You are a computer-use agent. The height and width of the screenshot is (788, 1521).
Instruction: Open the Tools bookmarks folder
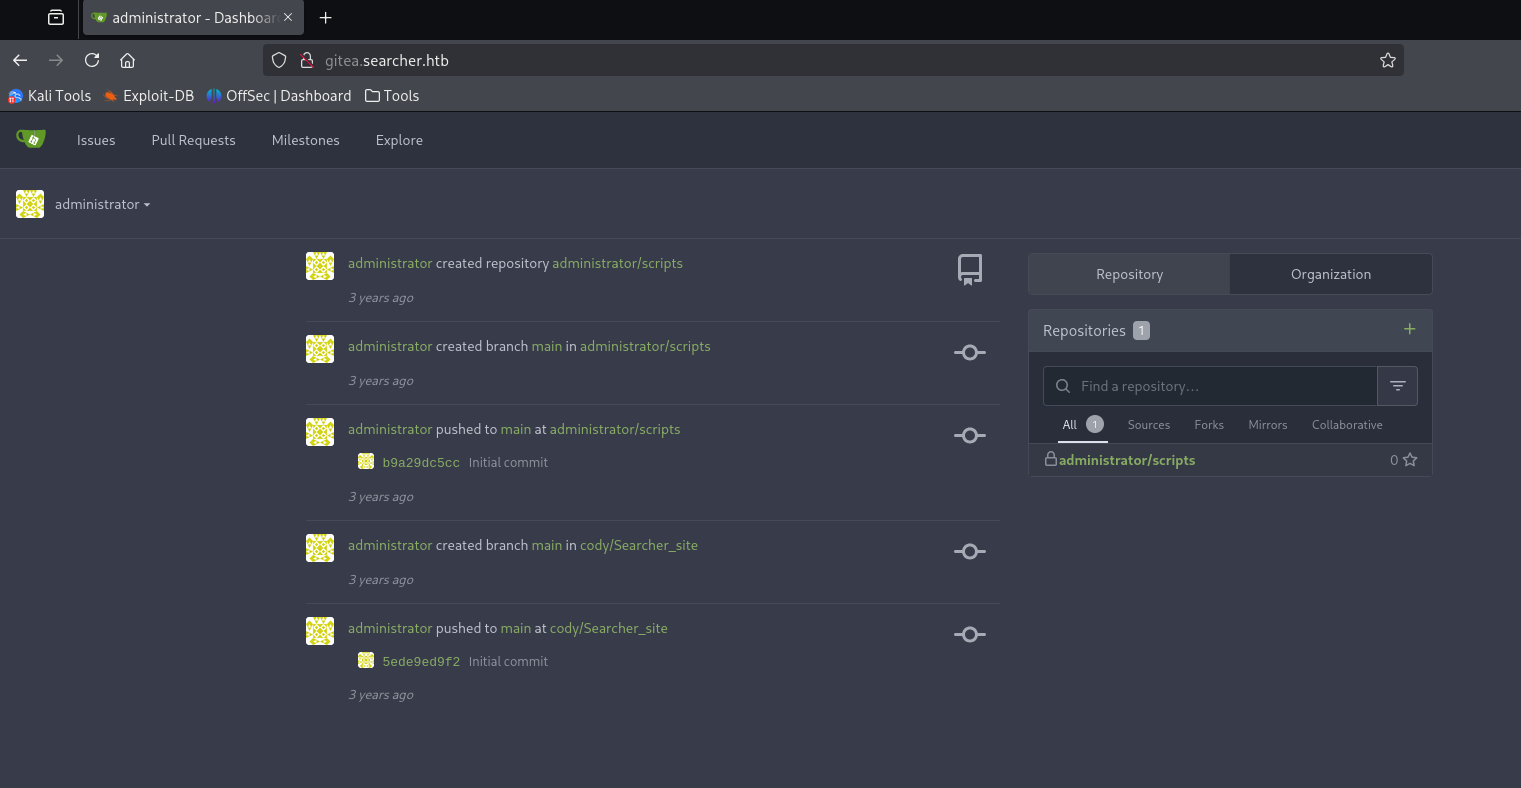392,96
